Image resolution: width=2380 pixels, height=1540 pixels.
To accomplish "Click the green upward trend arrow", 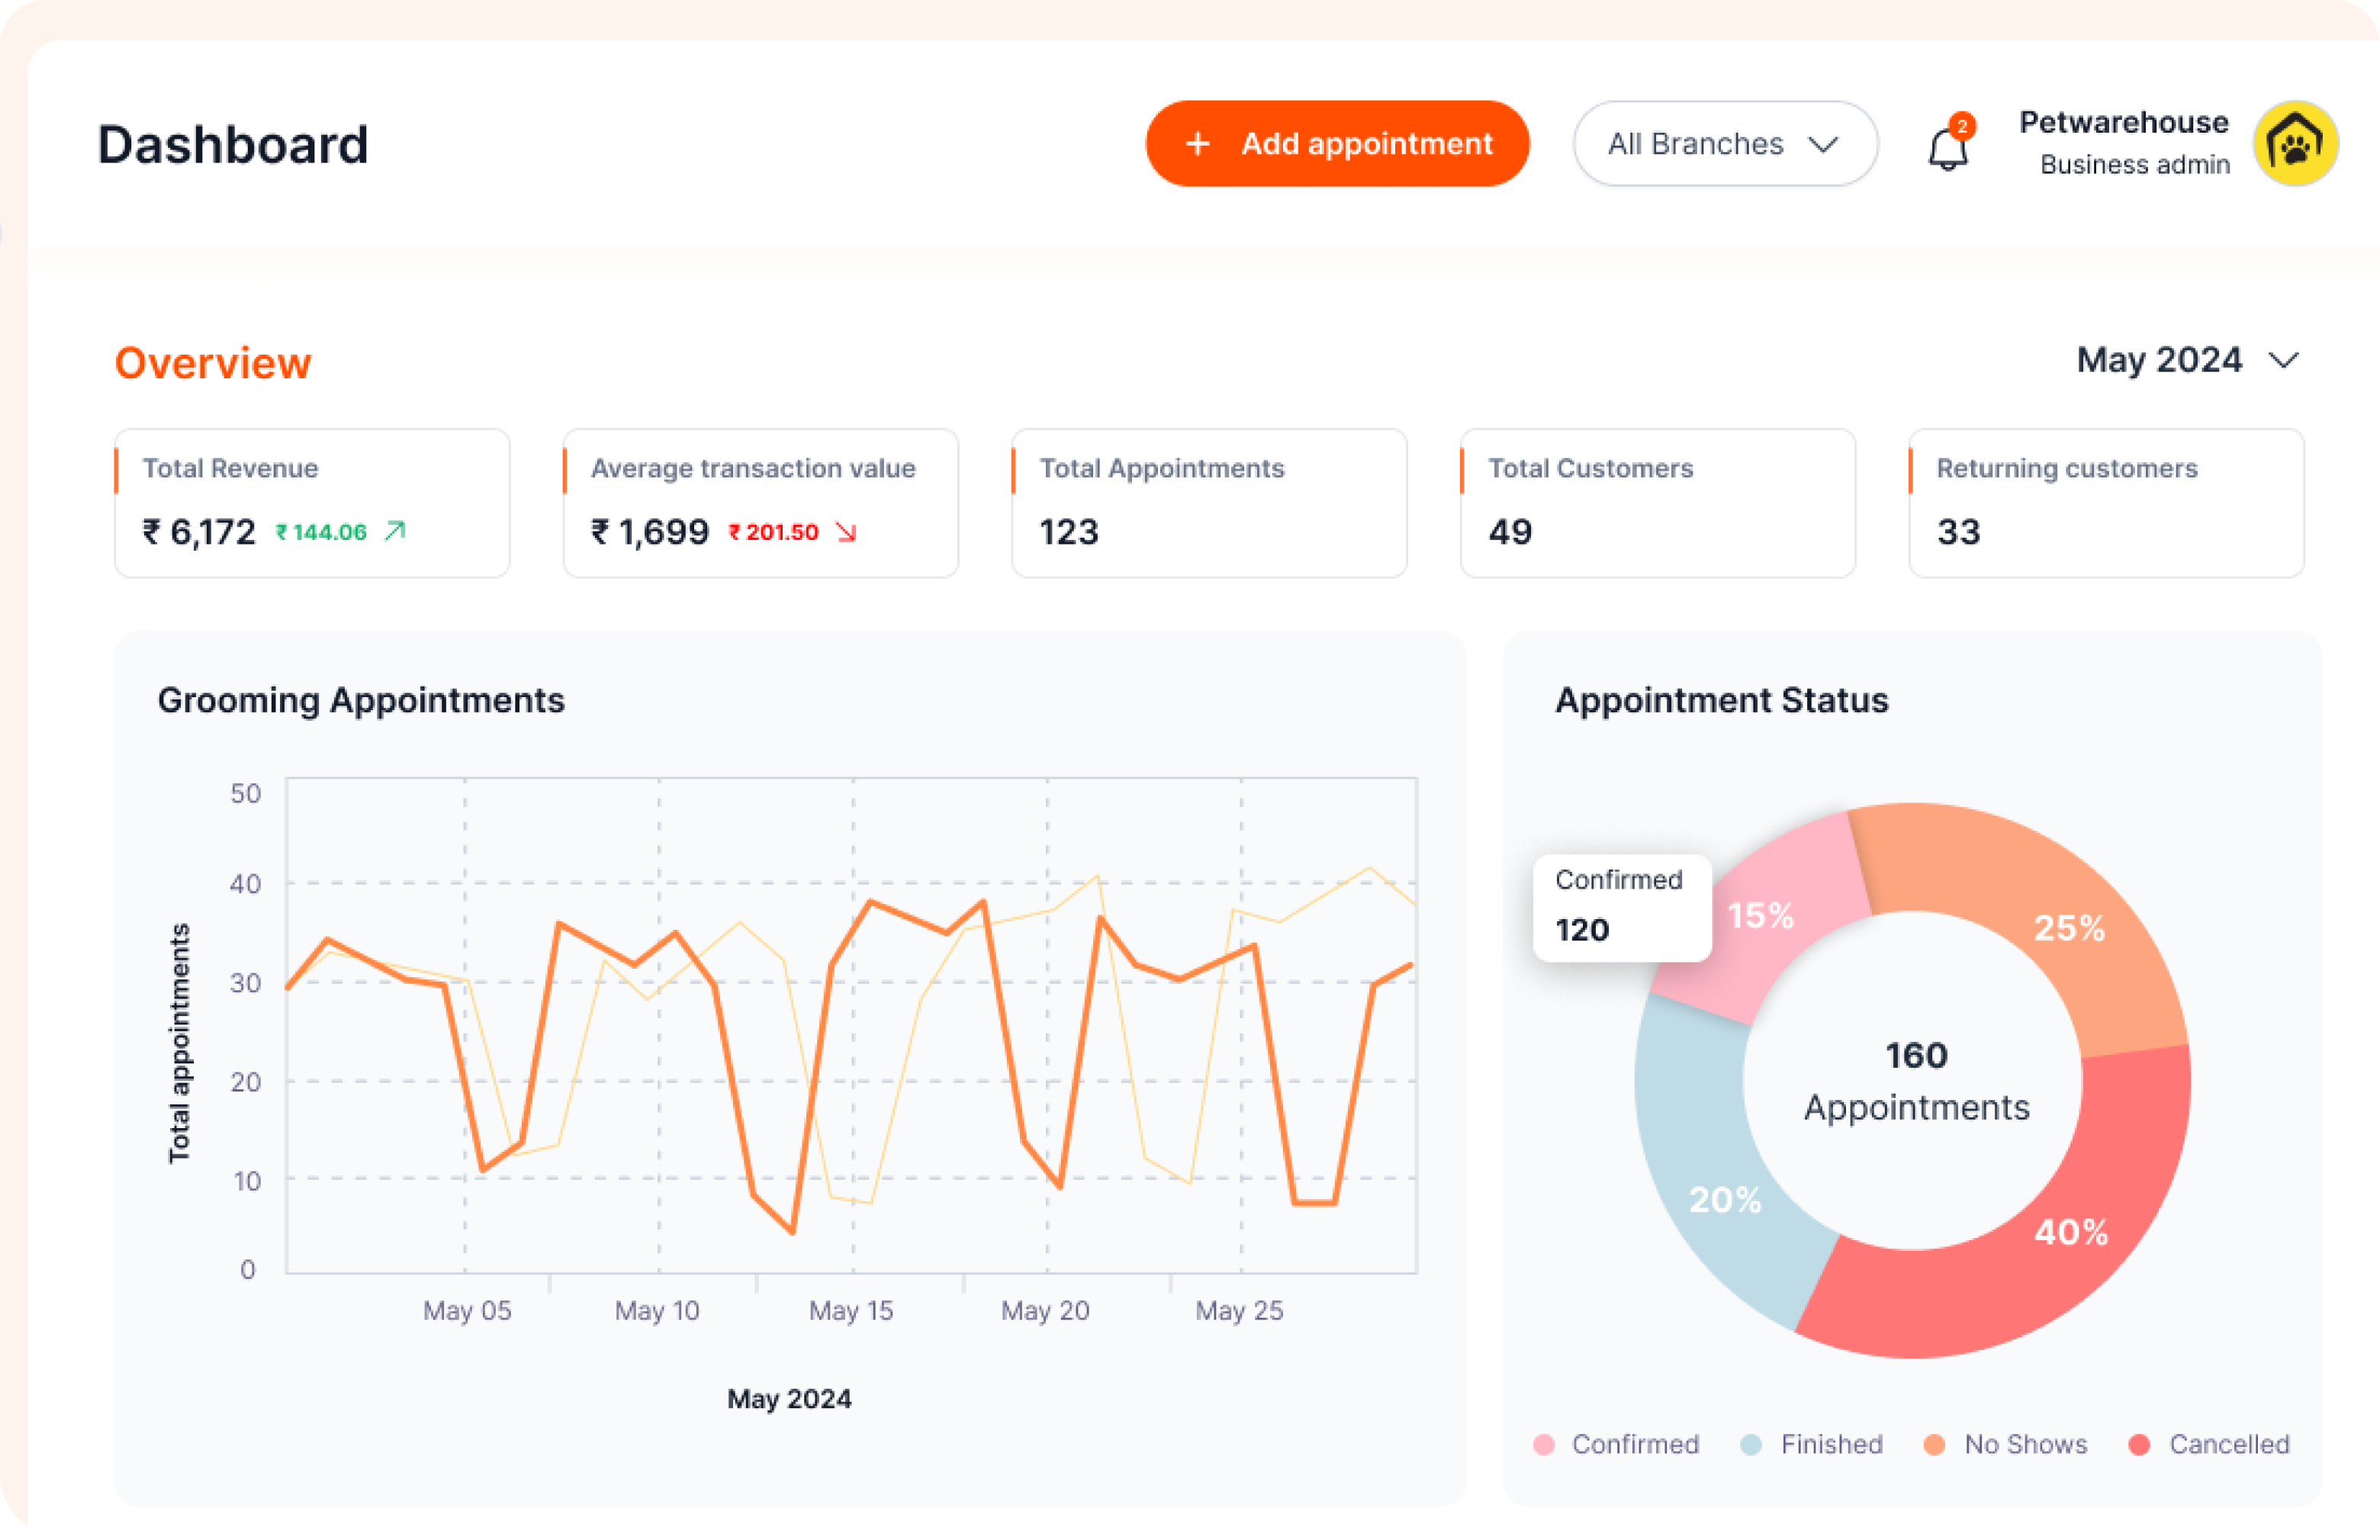I will (x=395, y=531).
